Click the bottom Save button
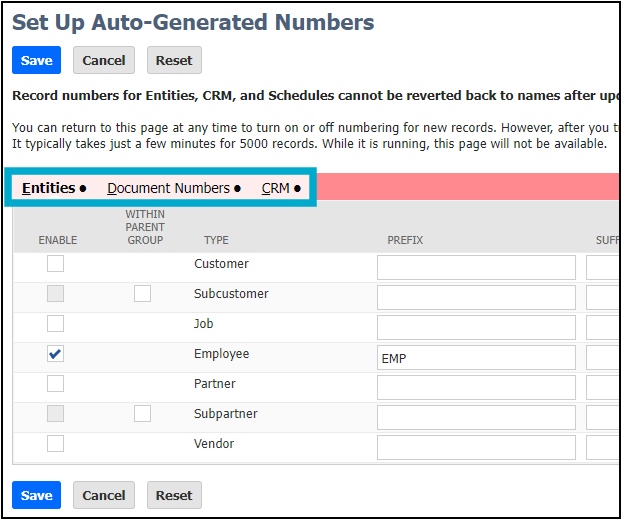Screen dimensions: 621x519 (36, 495)
